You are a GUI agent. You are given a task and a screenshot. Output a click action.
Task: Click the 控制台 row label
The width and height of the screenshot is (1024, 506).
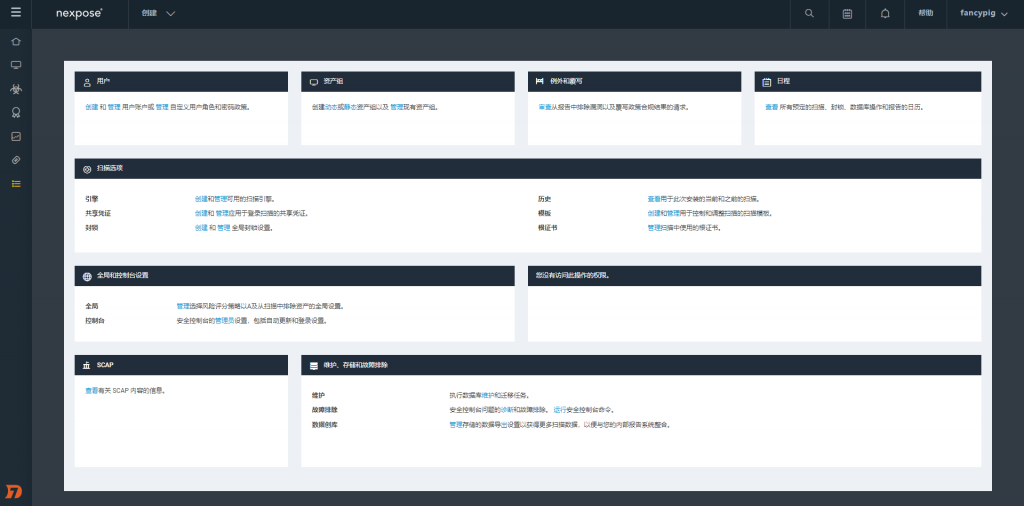pyautogui.click(x=95, y=321)
